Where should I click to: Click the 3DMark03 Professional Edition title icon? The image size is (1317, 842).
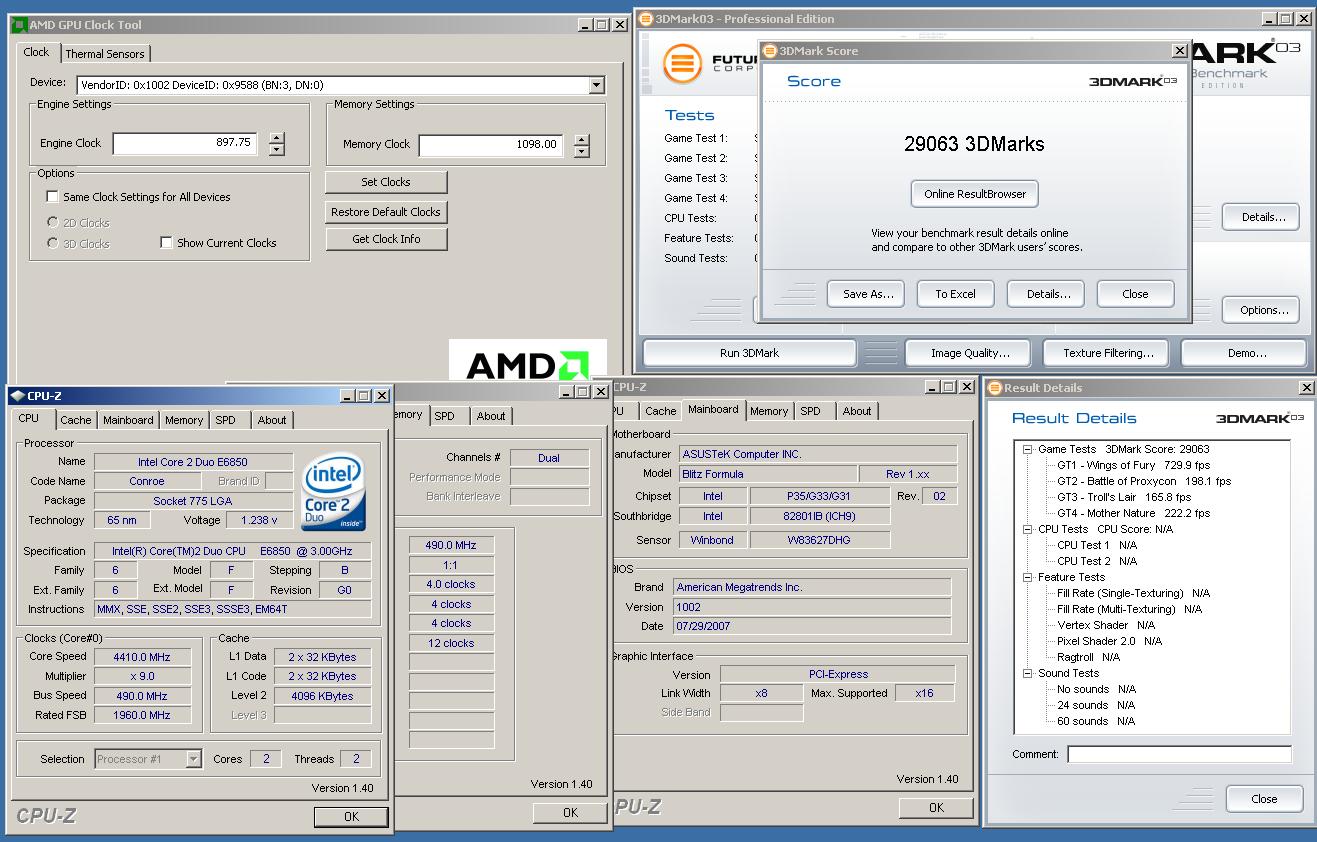pyautogui.click(x=645, y=19)
